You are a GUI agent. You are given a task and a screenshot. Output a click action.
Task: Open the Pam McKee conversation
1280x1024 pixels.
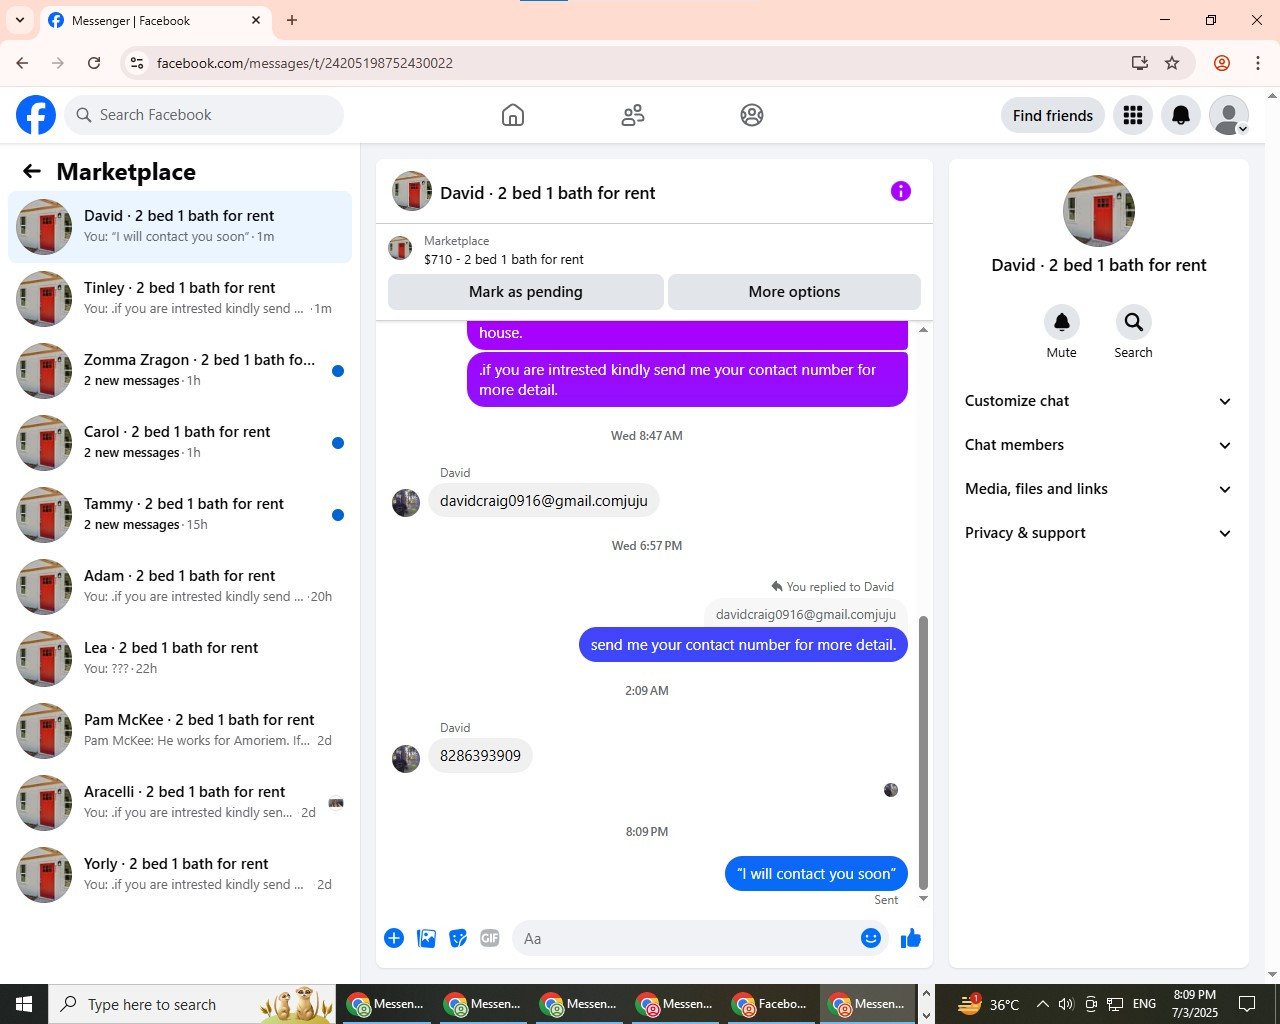tap(180, 731)
